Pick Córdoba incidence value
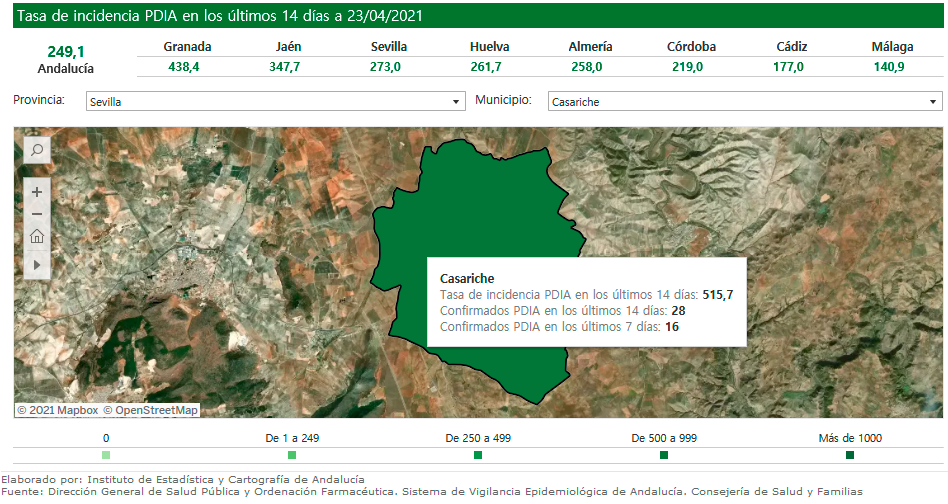Screen dimensions: 948x504 pyautogui.click(x=687, y=66)
